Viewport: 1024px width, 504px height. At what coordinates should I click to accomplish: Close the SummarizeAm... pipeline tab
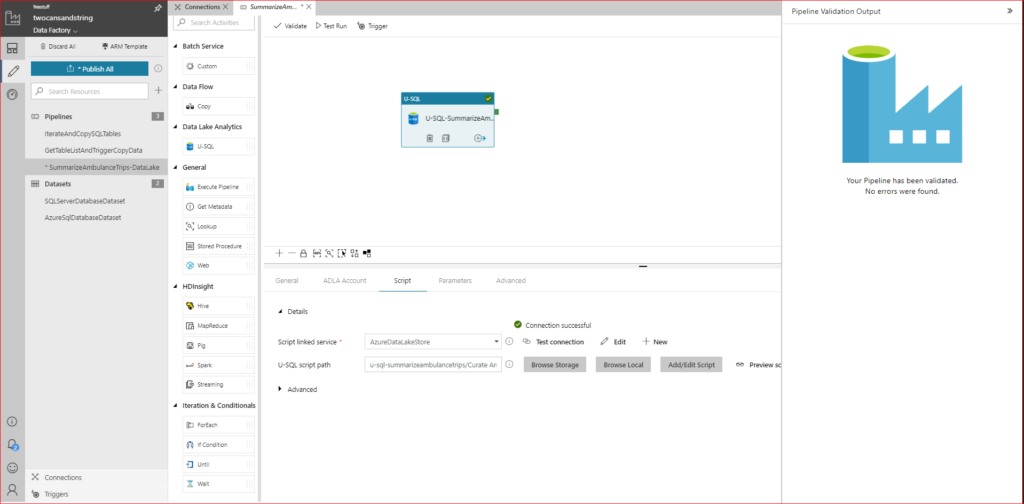point(309,7)
